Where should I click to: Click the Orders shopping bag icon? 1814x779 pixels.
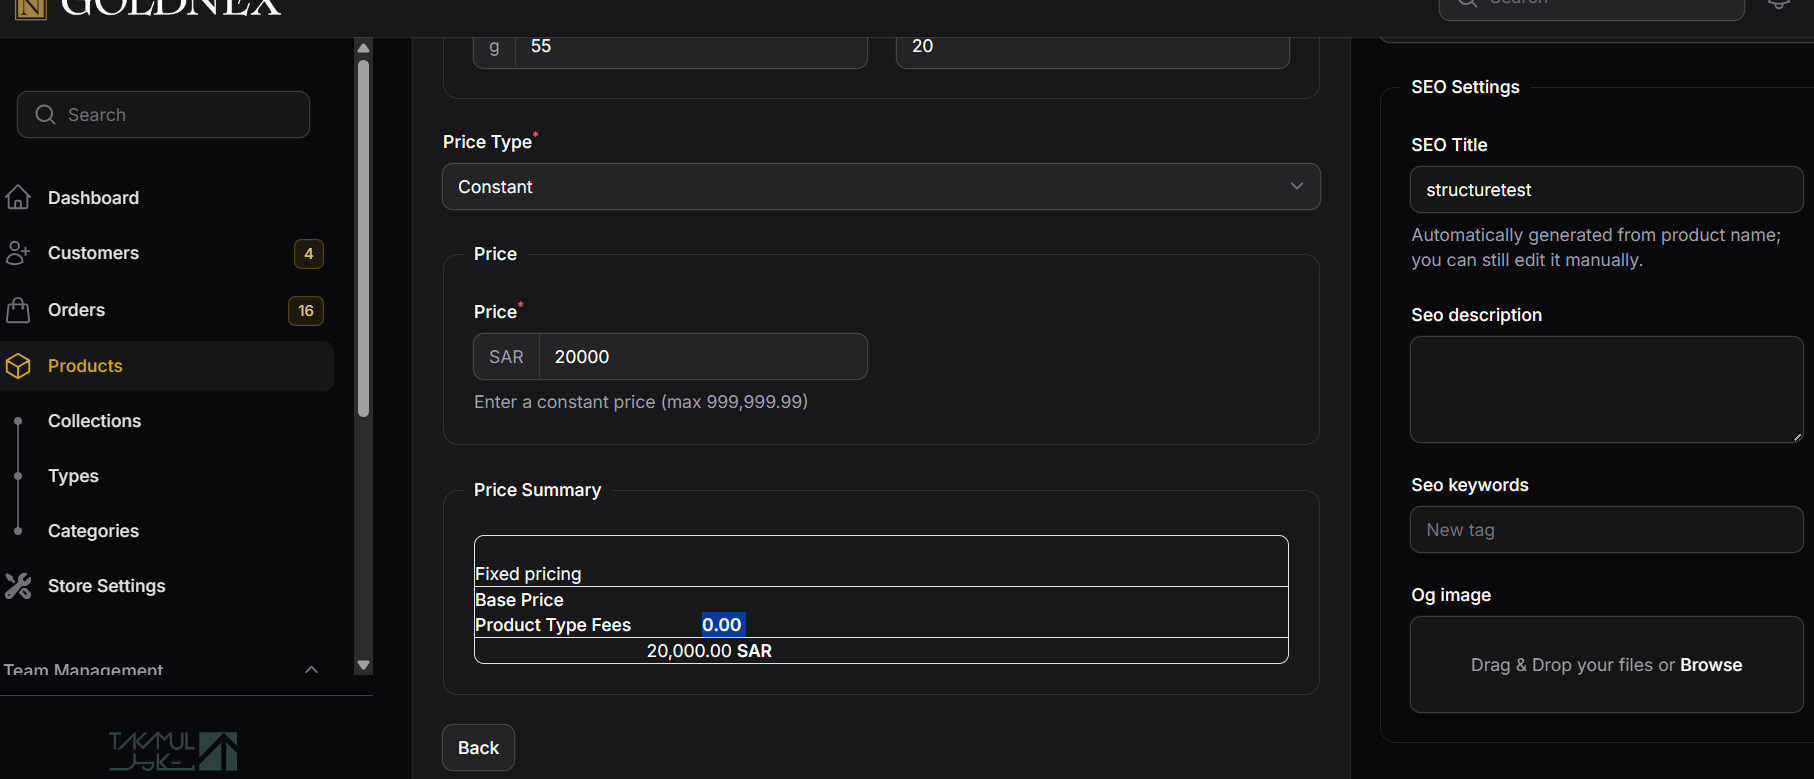pyautogui.click(x=18, y=310)
